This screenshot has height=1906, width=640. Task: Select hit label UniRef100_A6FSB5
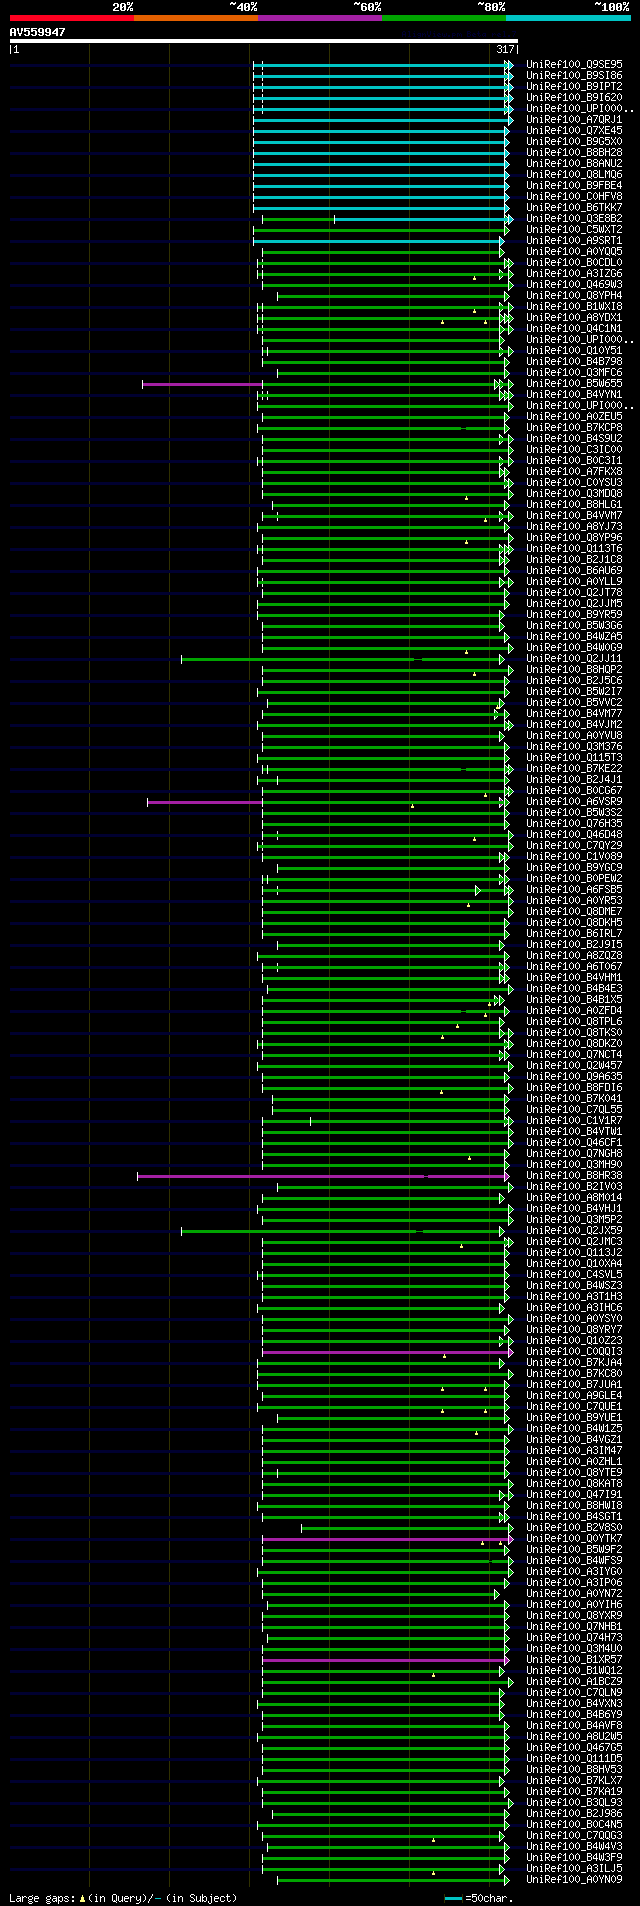pos(574,889)
